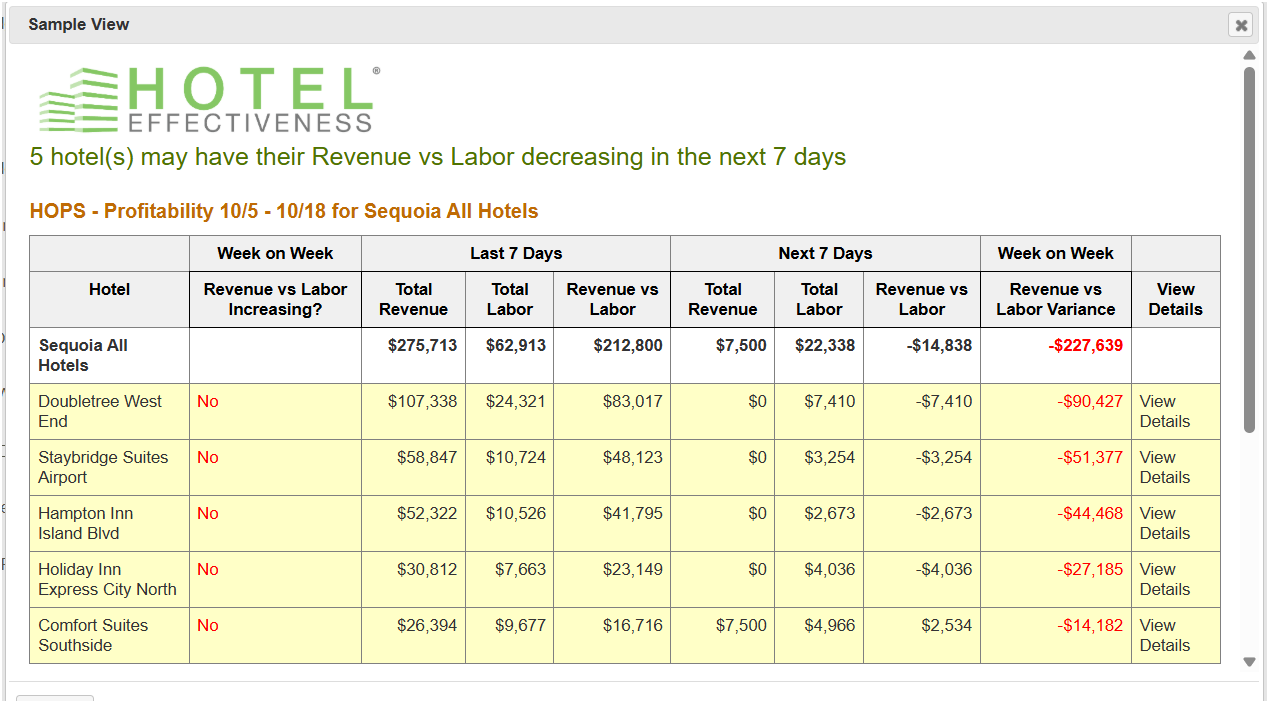Click the Revenue vs Labor Variance header
1269x703 pixels.
[x=1055, y=299]
